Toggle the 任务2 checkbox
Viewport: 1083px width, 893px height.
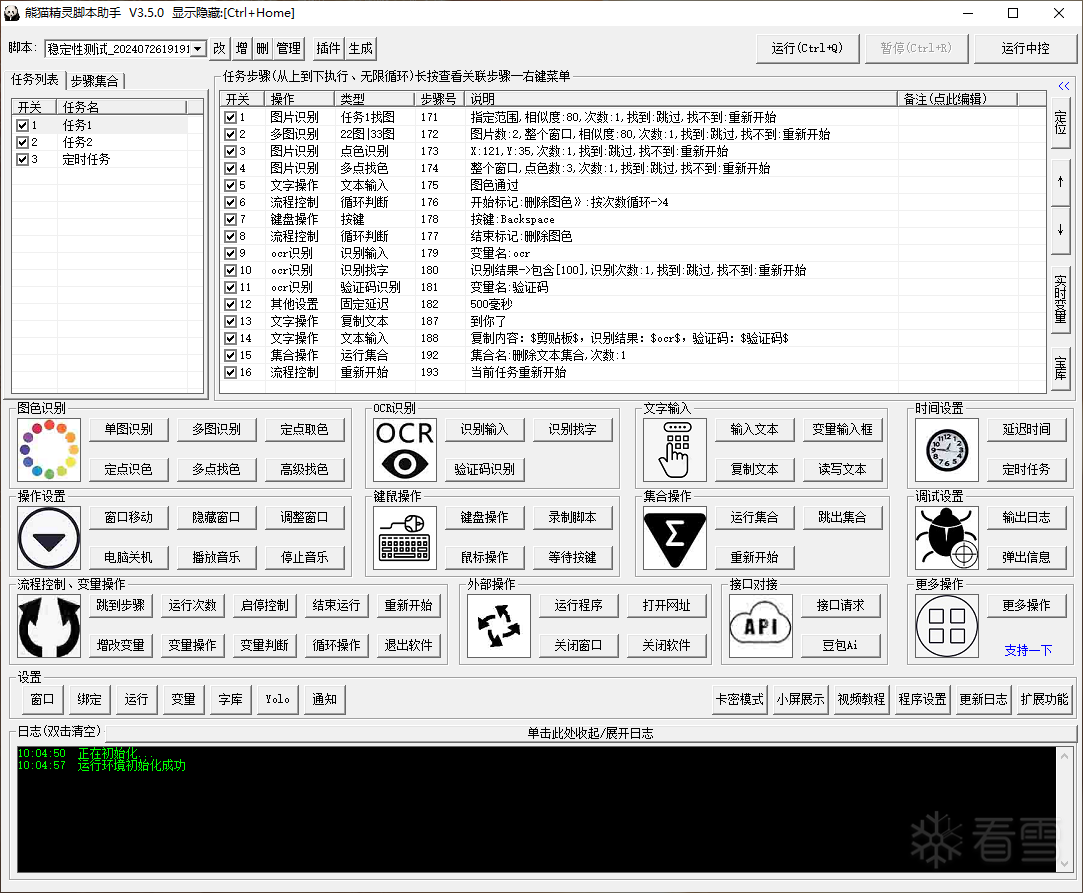pyautogui.click(x=22, y=142)
